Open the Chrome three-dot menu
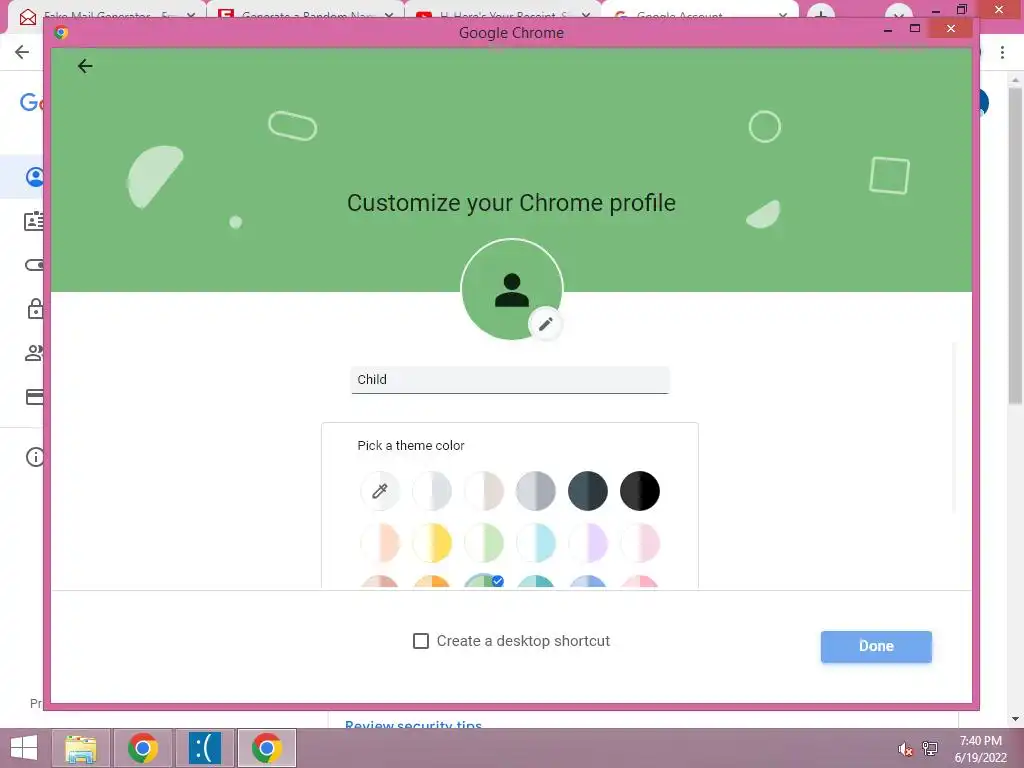1024x768 pixels. [x=1002, y=52]
